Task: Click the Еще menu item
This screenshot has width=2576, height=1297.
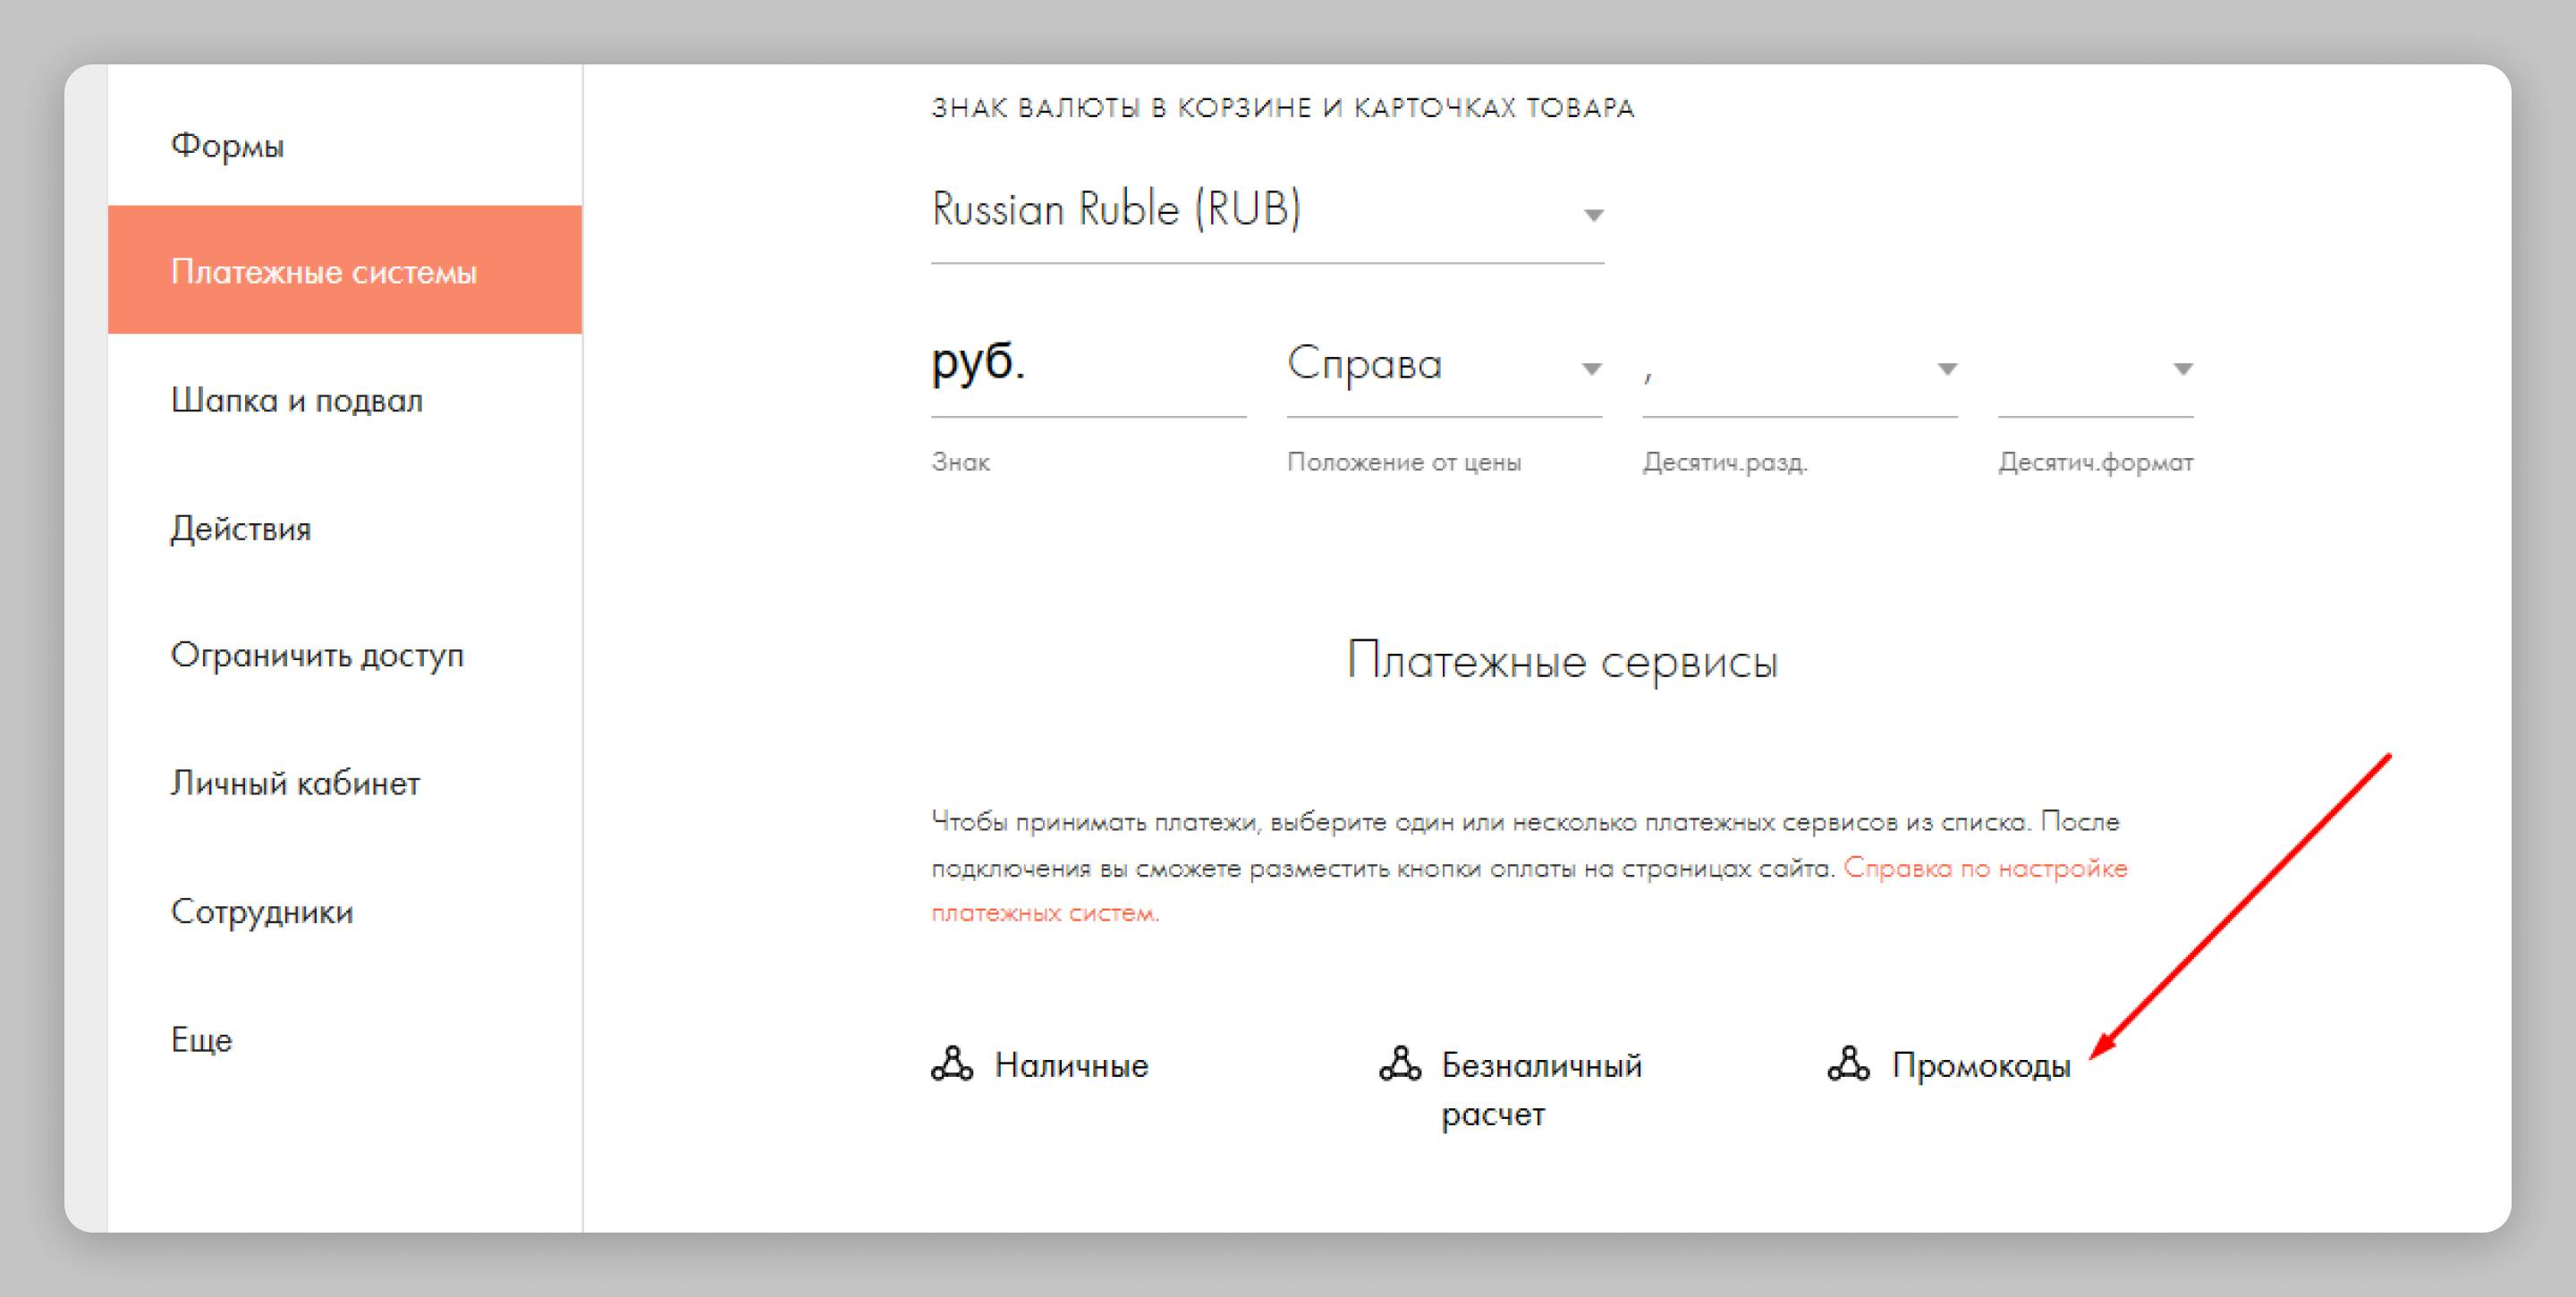Action: (202, 1040)
